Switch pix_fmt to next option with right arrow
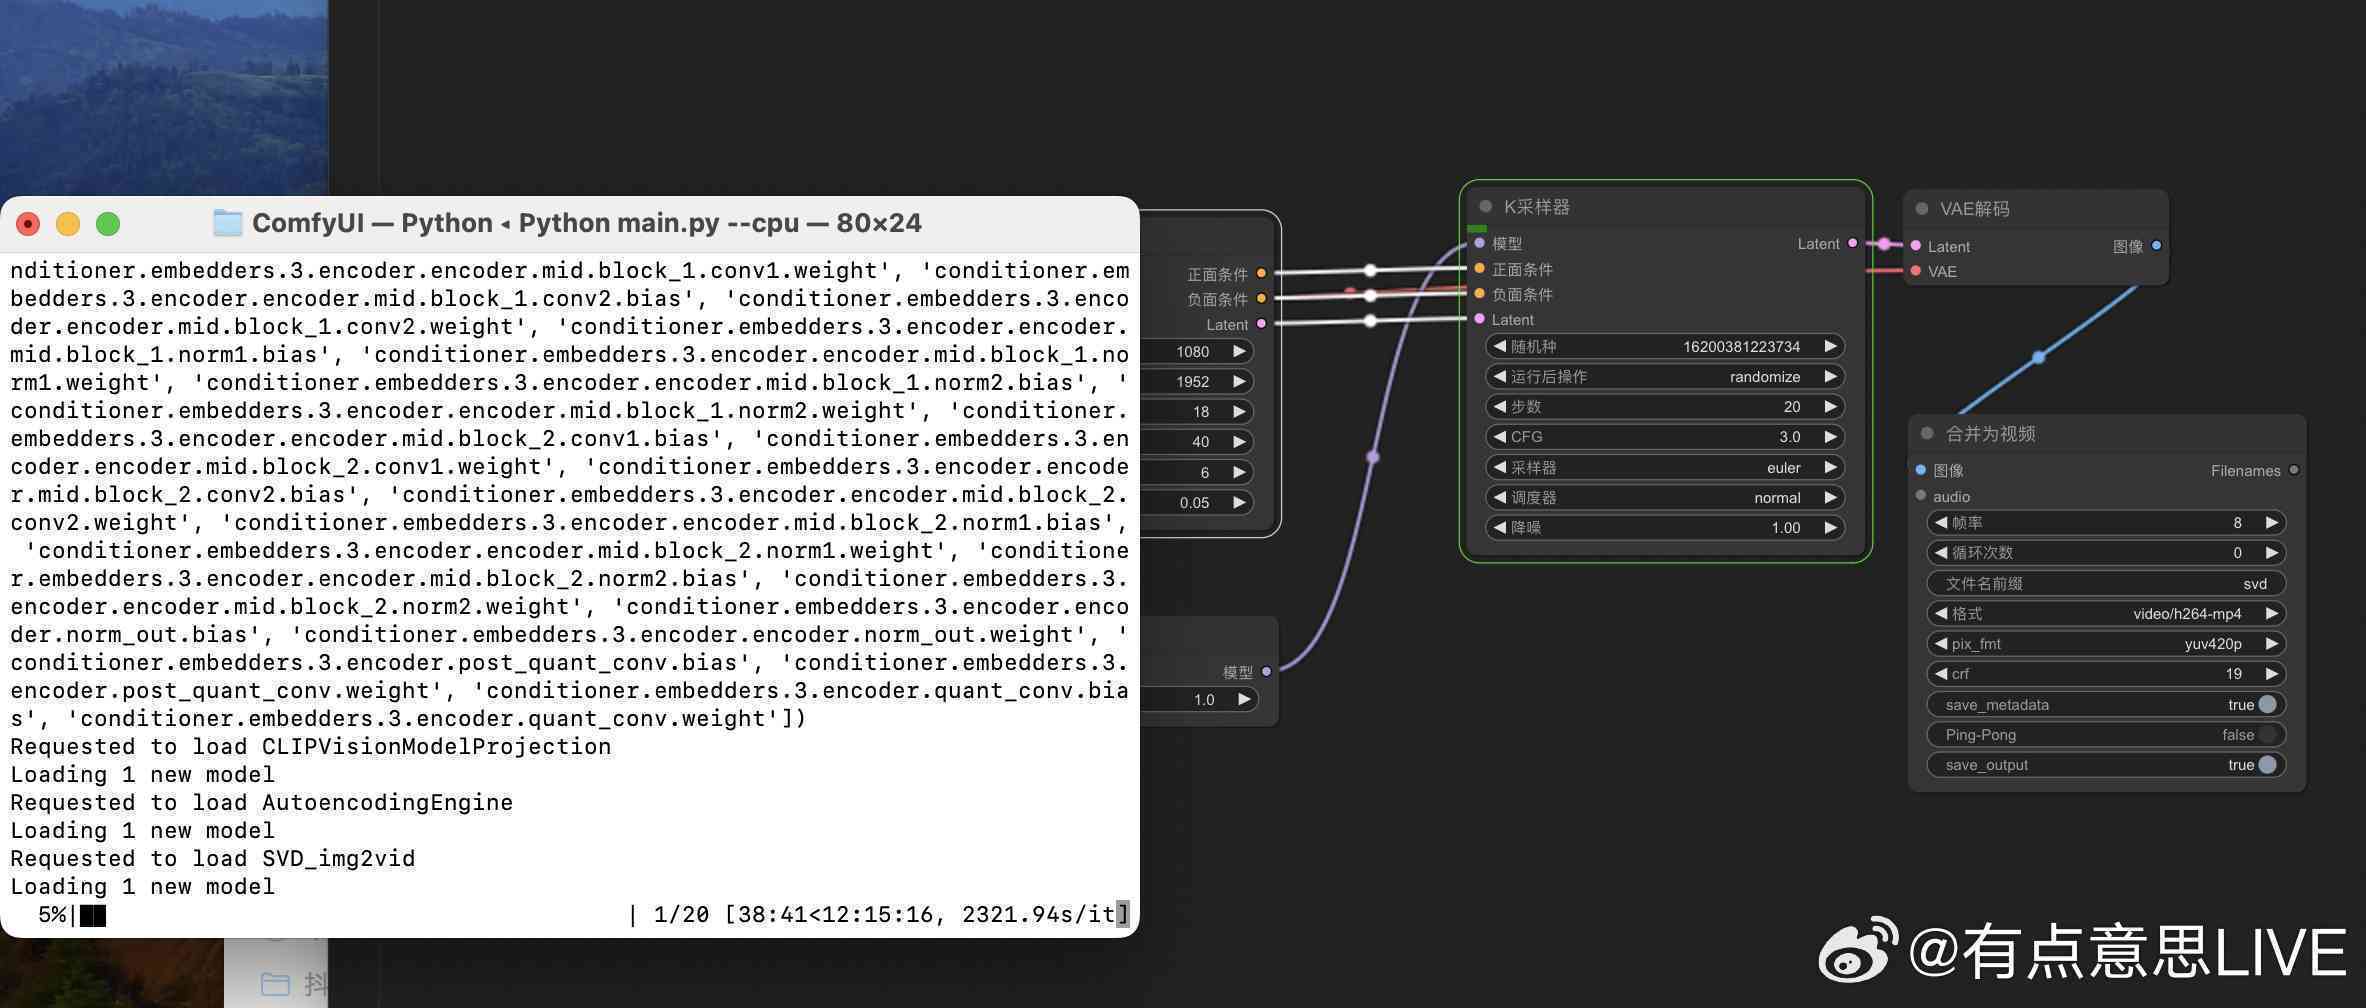The image size is (2366, 1008). tap(2271, 643)
